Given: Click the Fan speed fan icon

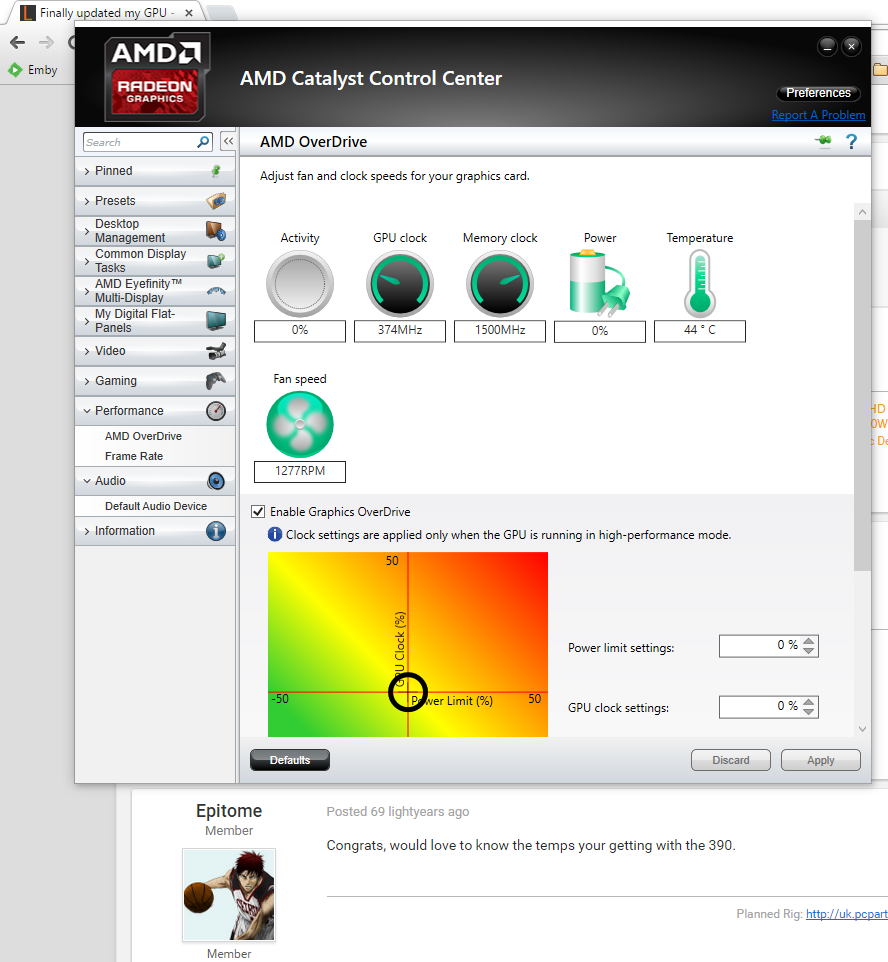Looking at the screenshot, I should click(x=300, y=425).
